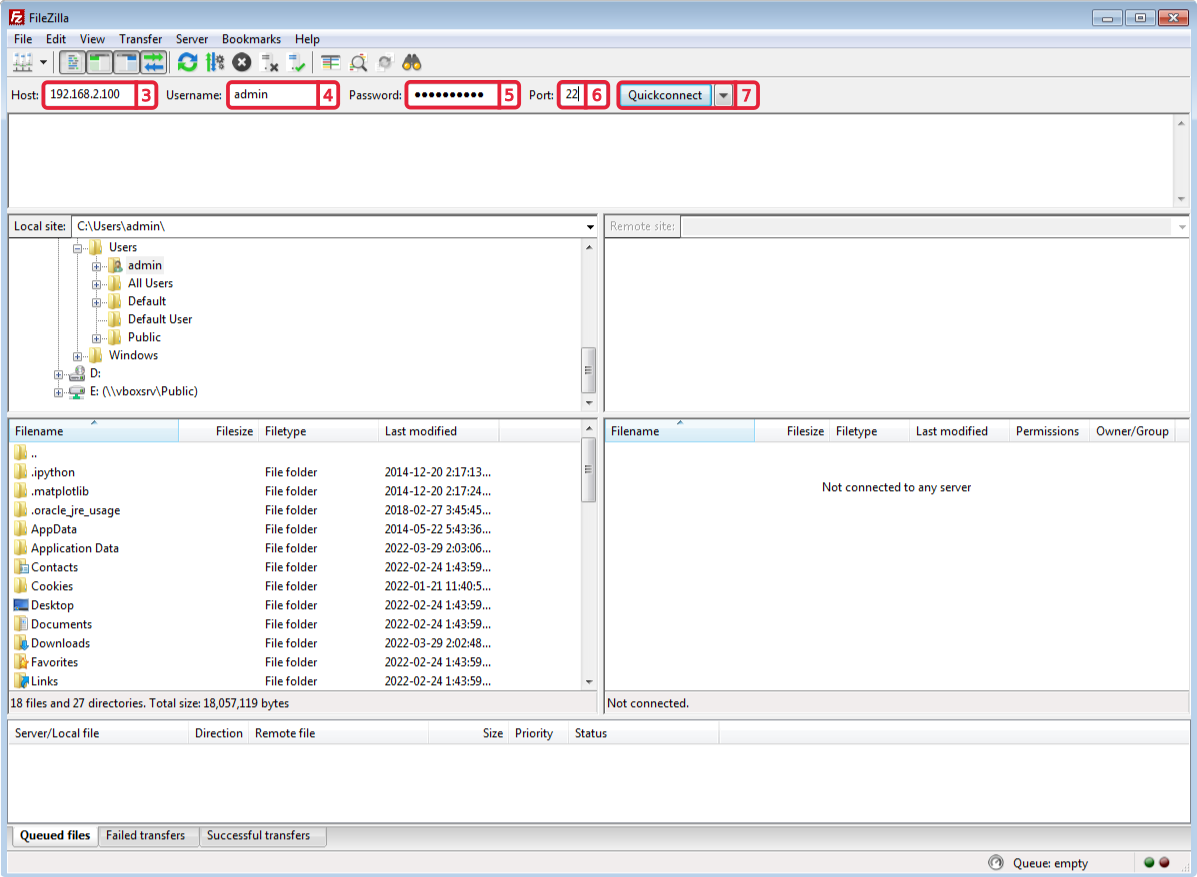The image size is (1197, 877).
Task: Open the Quickconnect history dropdown arrow
Action: (723, 95)
